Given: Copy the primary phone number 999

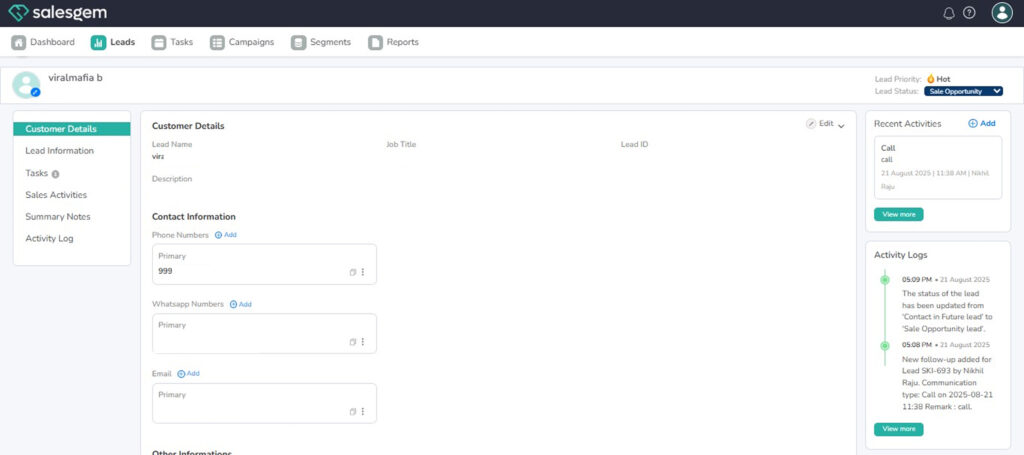Looking at the screenshot, I should coord(353,272).
